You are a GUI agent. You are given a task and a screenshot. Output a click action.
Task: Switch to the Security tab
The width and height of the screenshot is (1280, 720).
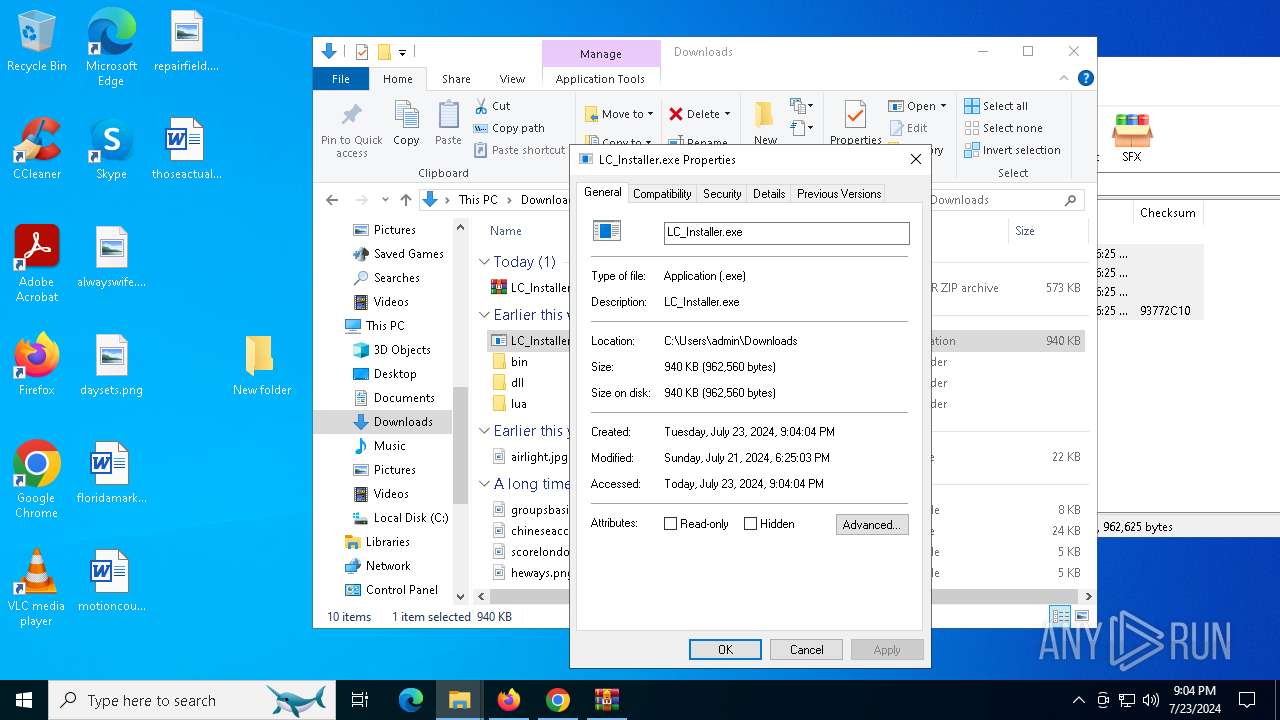click(722, 194)
